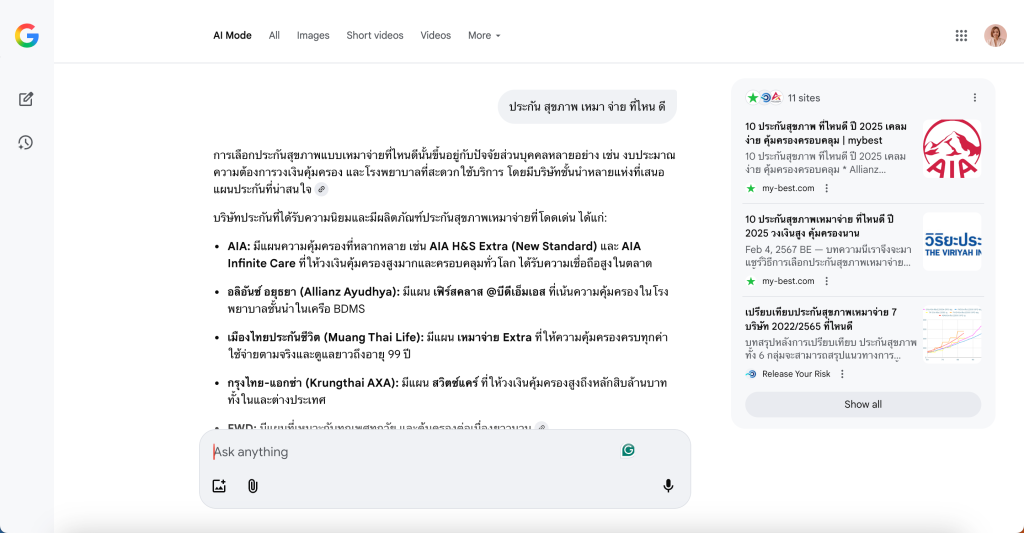Image resolution: width=1024 pixels, height=533 pixels.
Task: Open the link icon after first paragraph
Action: (321, 189)
